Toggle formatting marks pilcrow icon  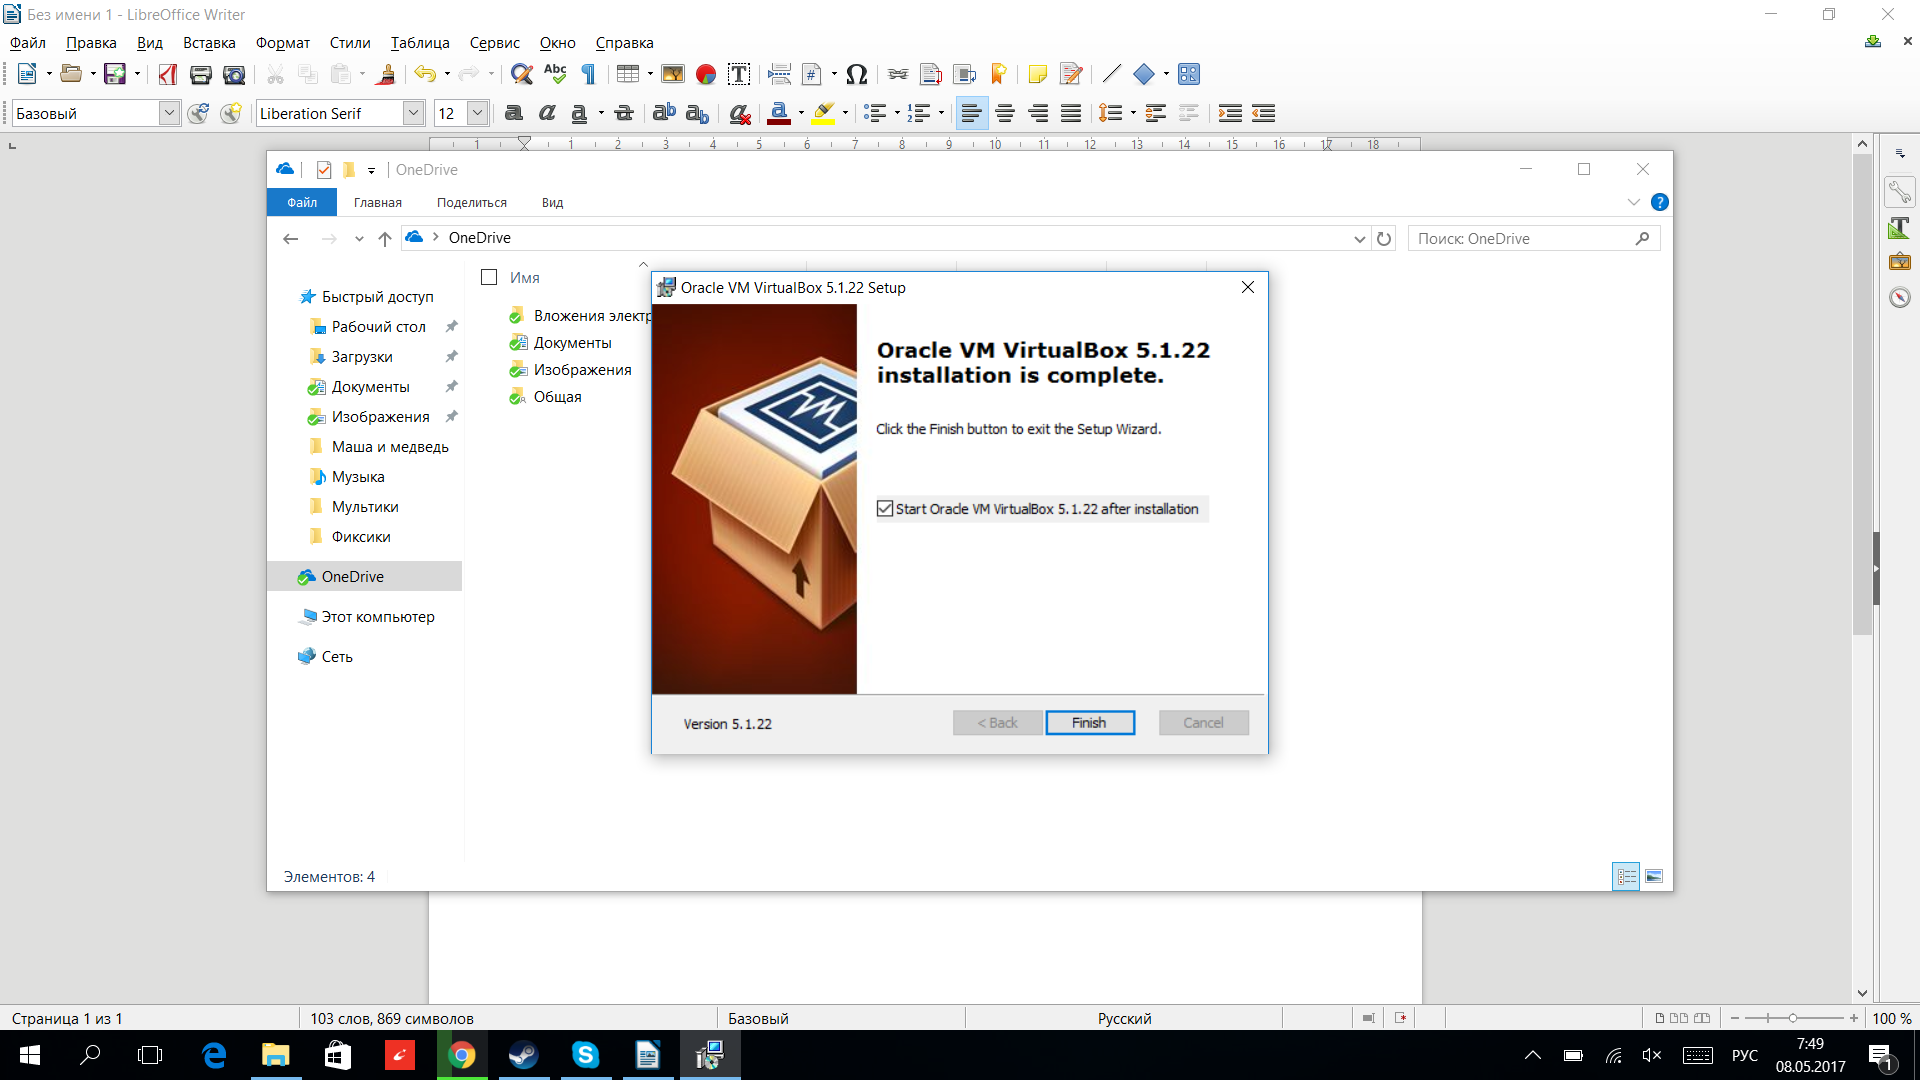[589, 74]
